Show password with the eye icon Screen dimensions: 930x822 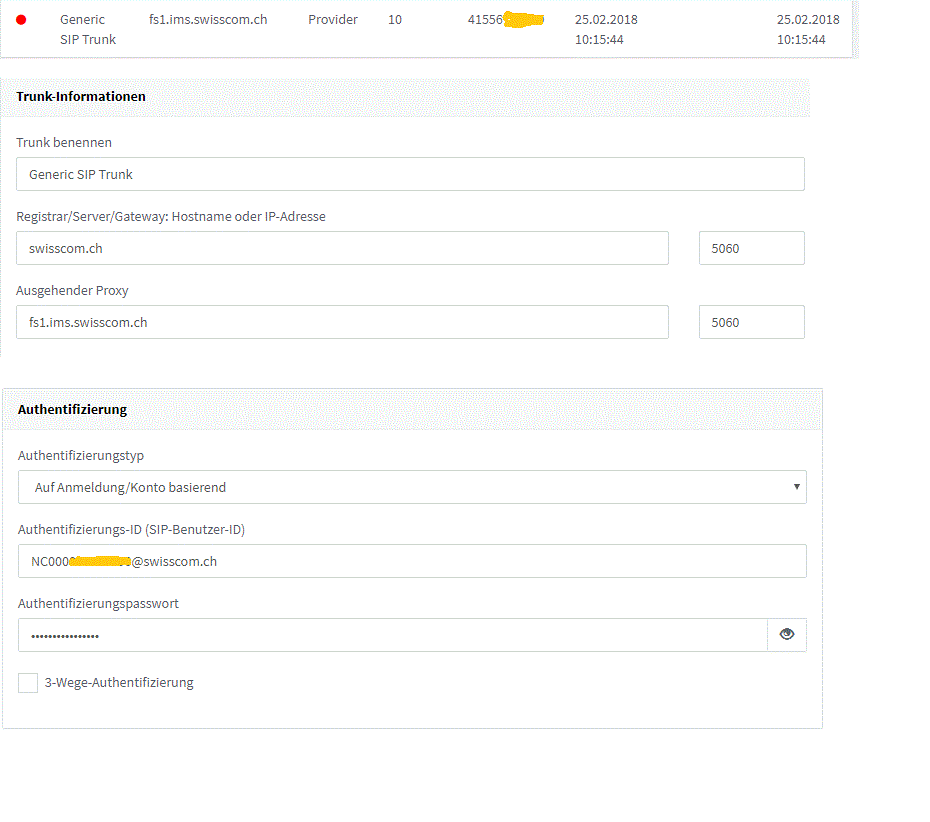tap(786, 634)
